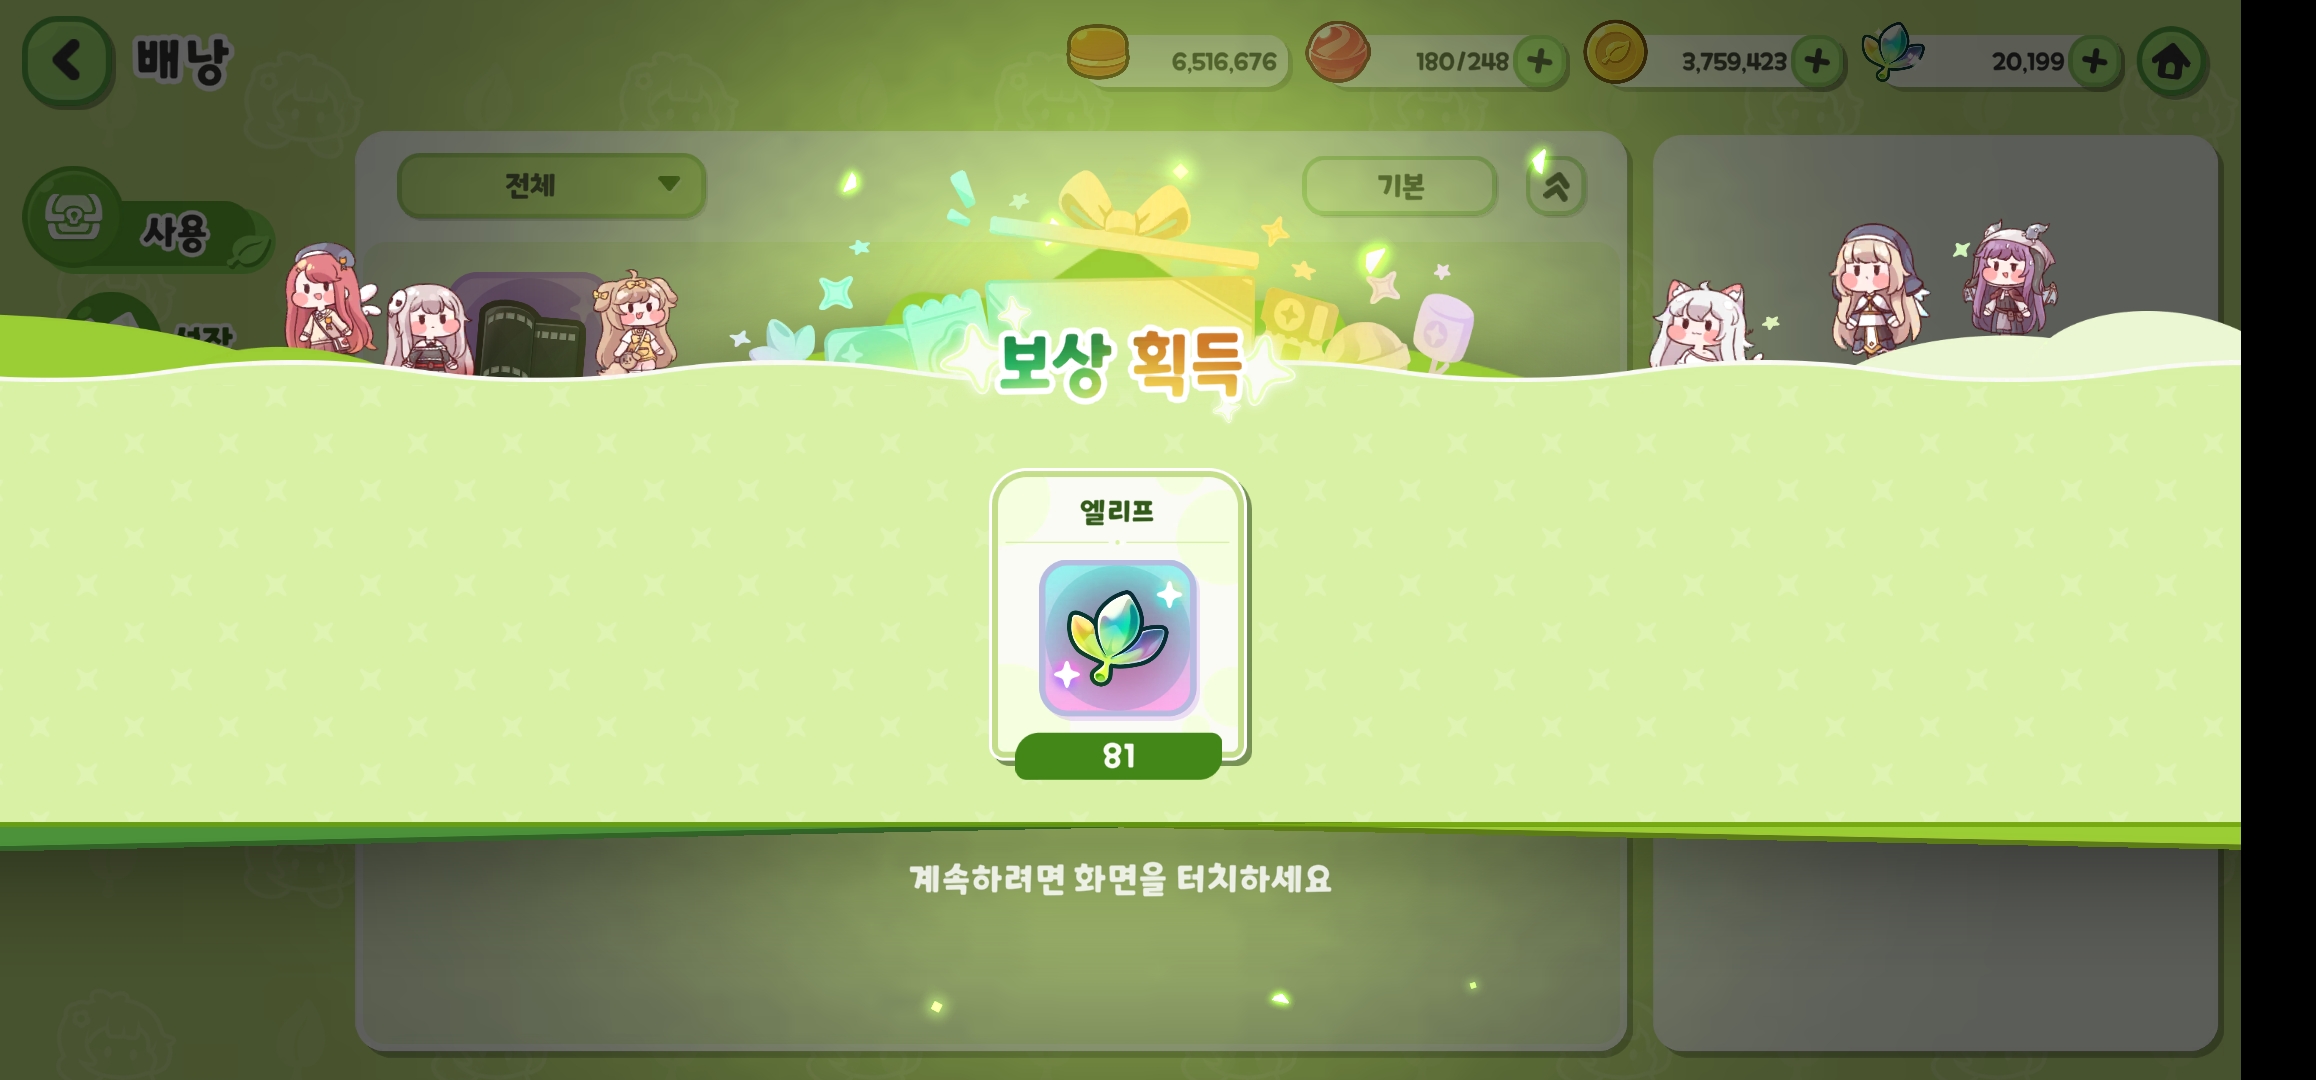Tap the red candy stamina icon
This screenshot has height=1080, width=2316.
1338,51
